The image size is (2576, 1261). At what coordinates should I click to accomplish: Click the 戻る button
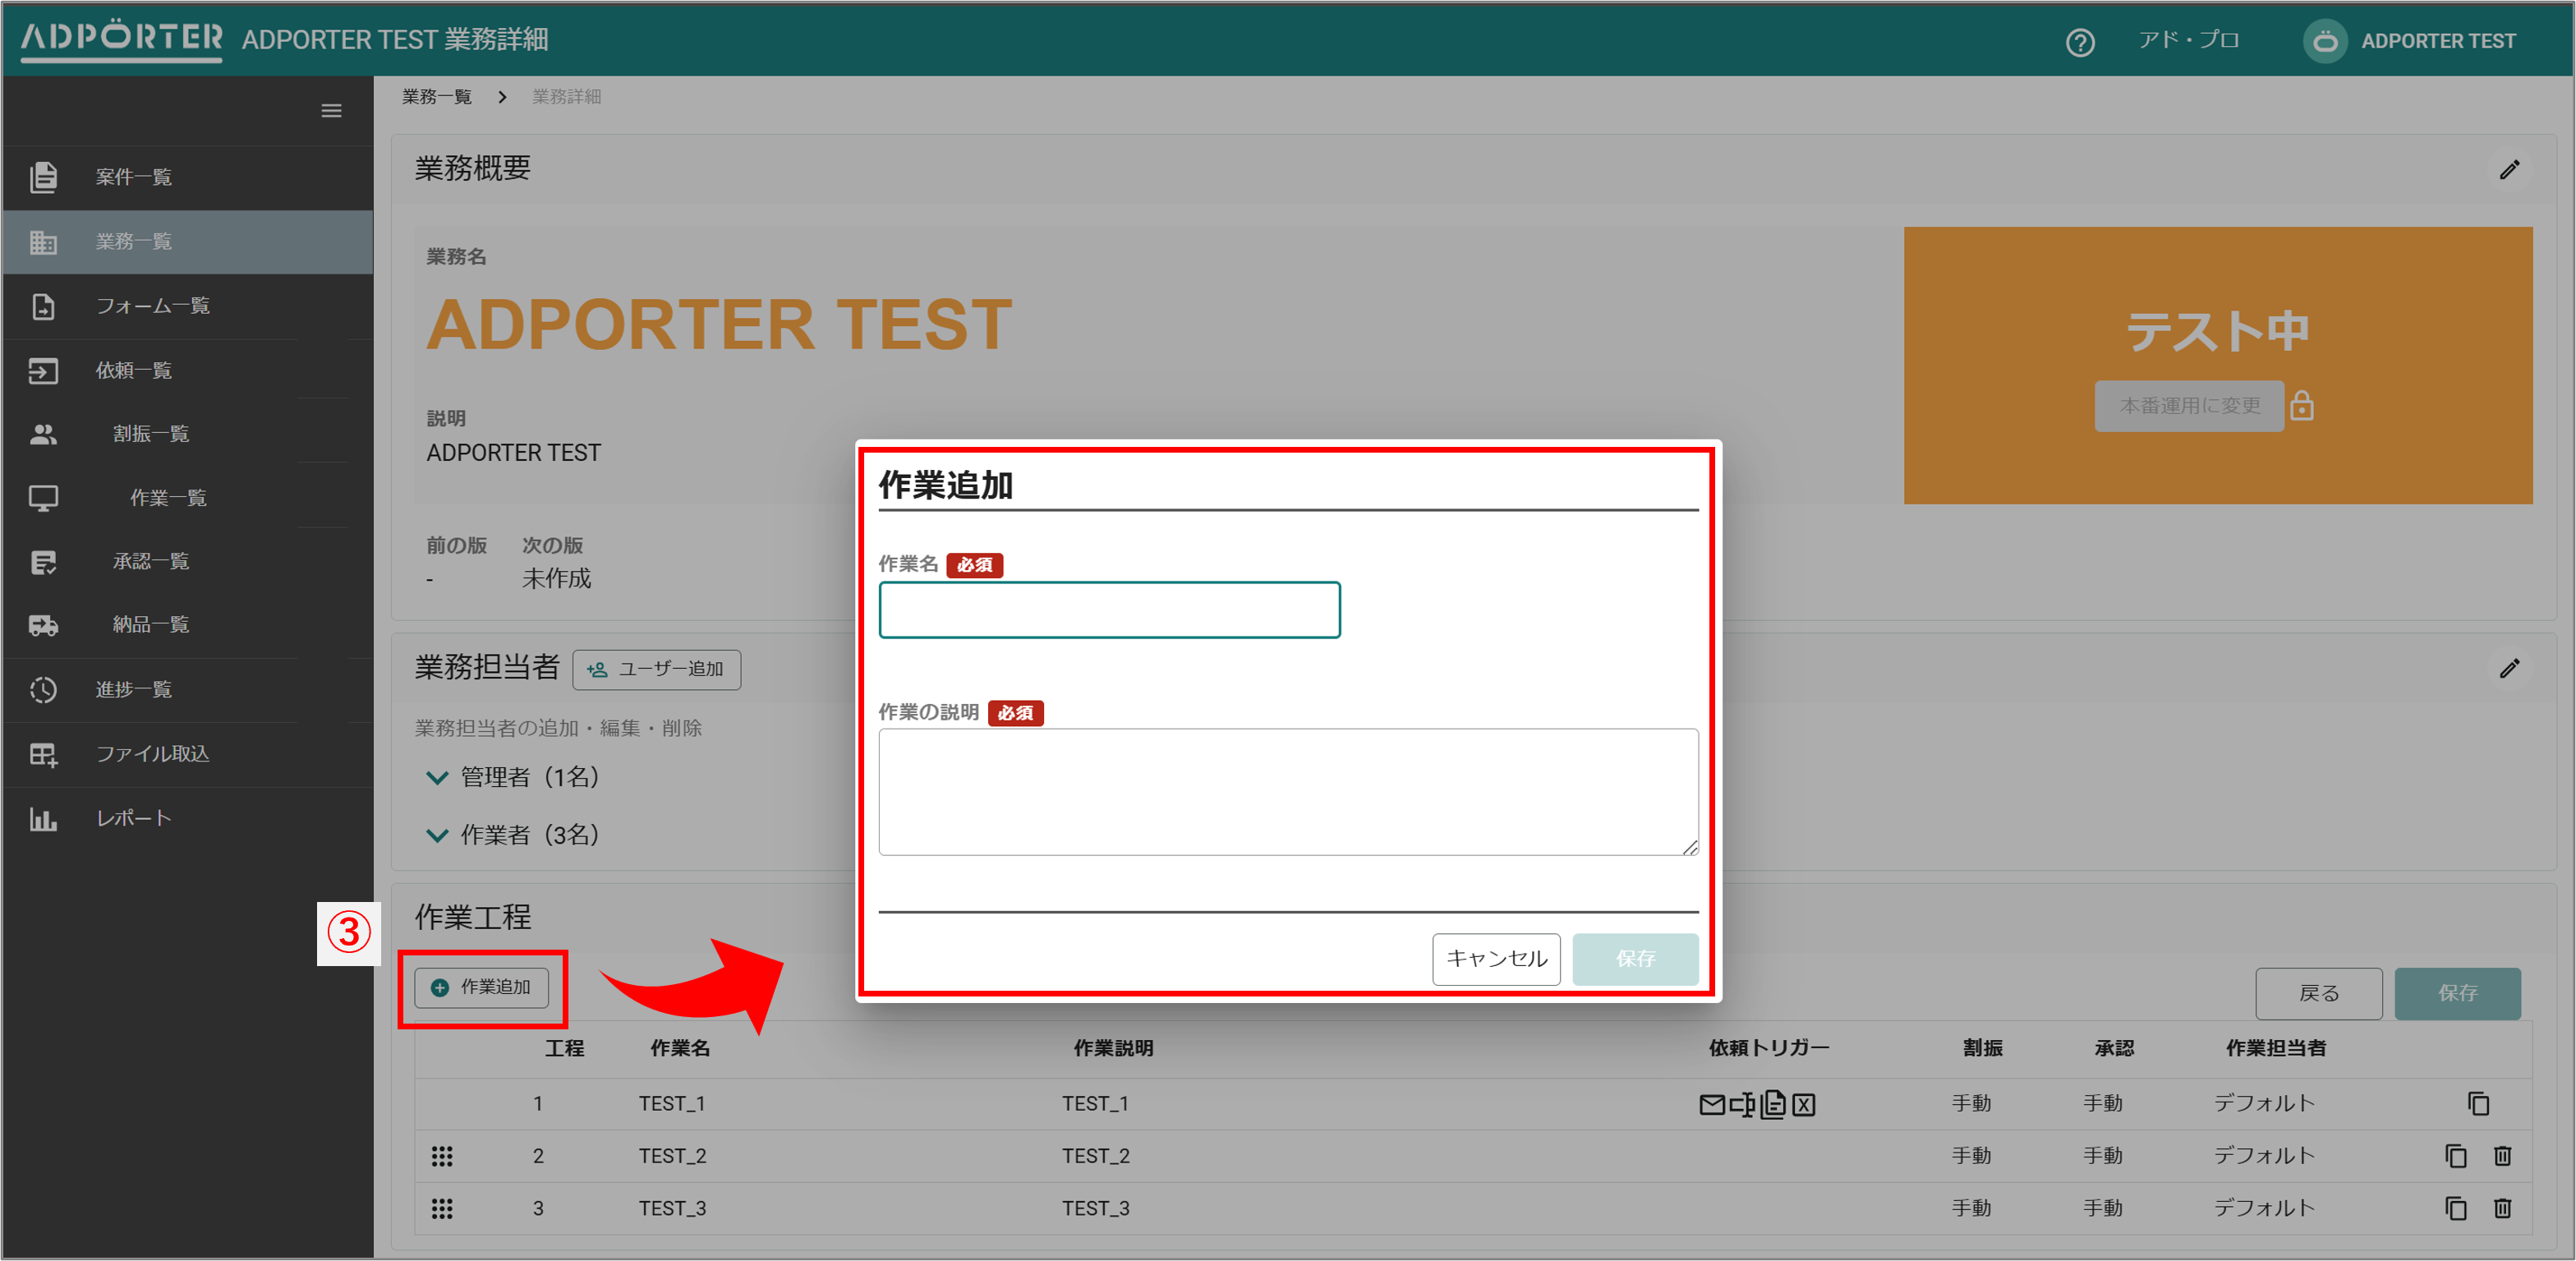(2318, 994)
